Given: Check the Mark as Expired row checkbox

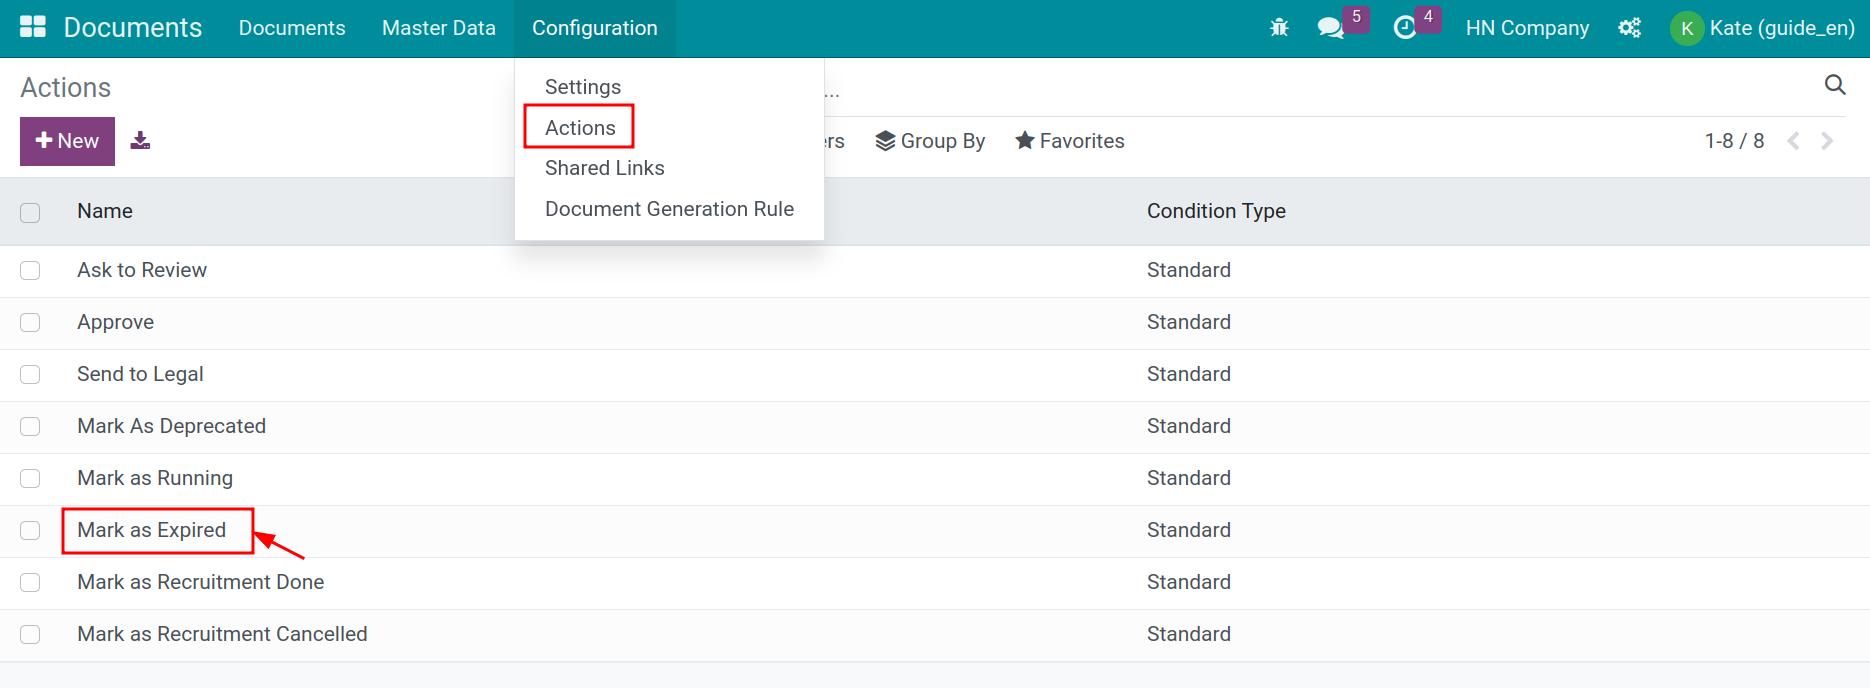Looking at the screenshot, I should (x=30, y=530).
